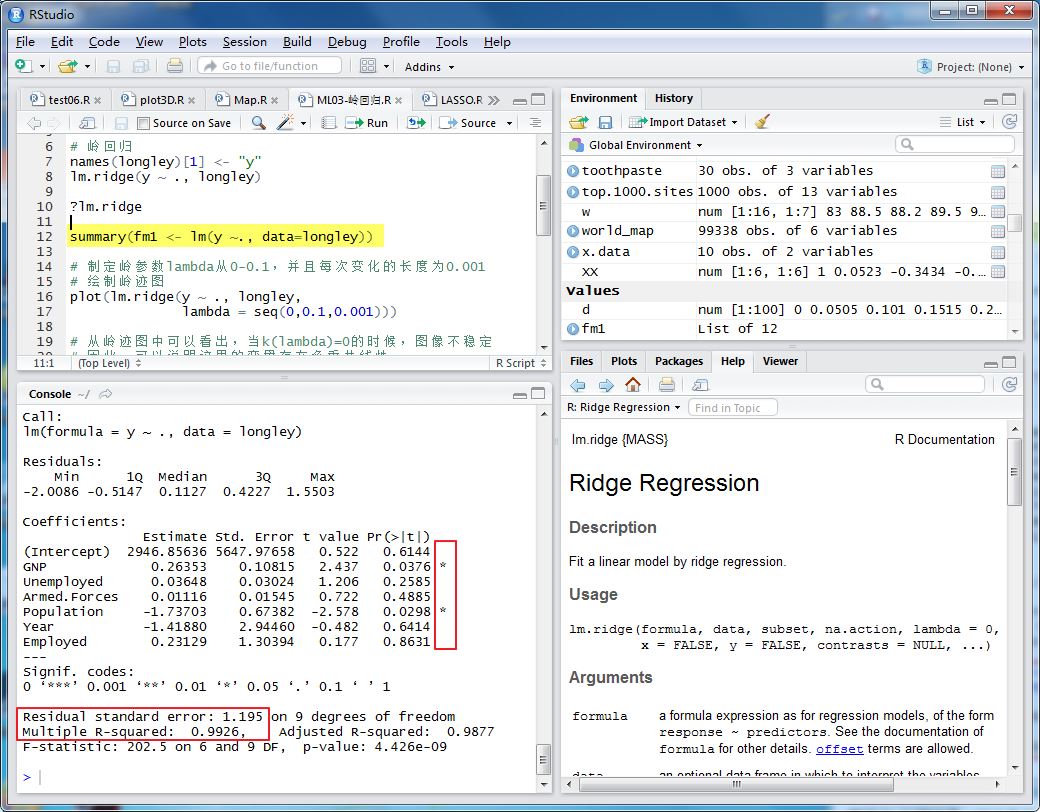The image size is (1040, 812).
Task: Print the current help topic
Action: click(x=667, y=385)
